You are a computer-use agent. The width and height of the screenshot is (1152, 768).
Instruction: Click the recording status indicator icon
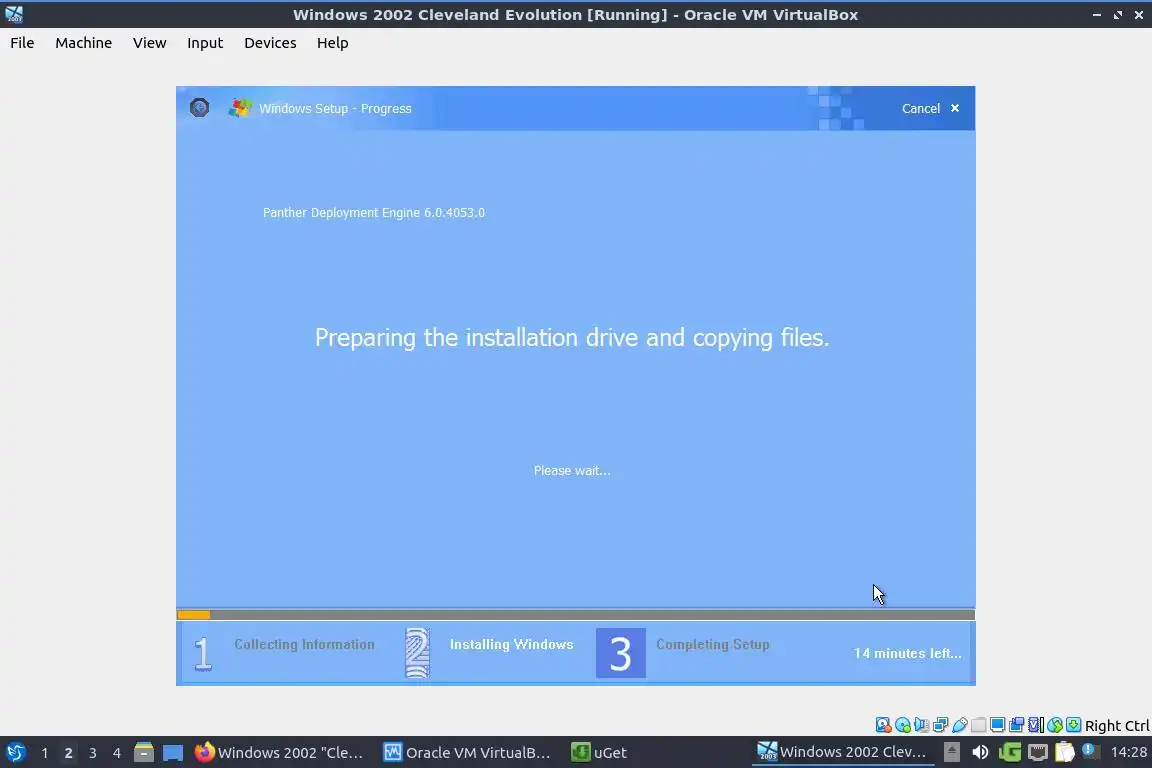coord(1016,725)
